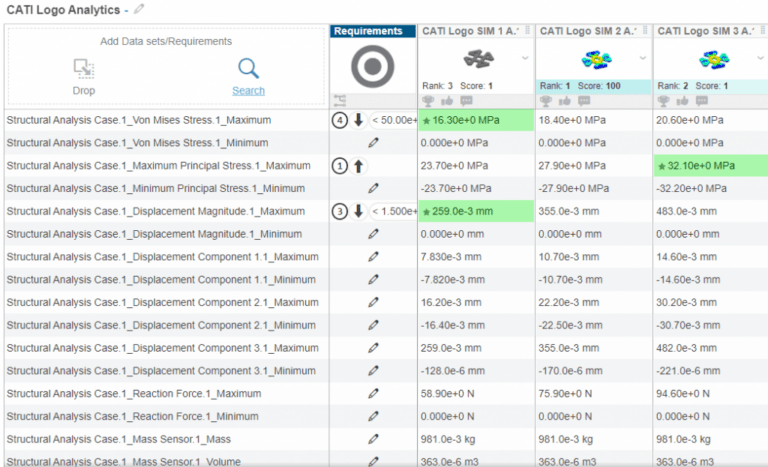The height and width of the screenshot is (467, 768).
Task: Click the trophy icon under CATI Logo SIM 1
Action: (x=428, y=101)
